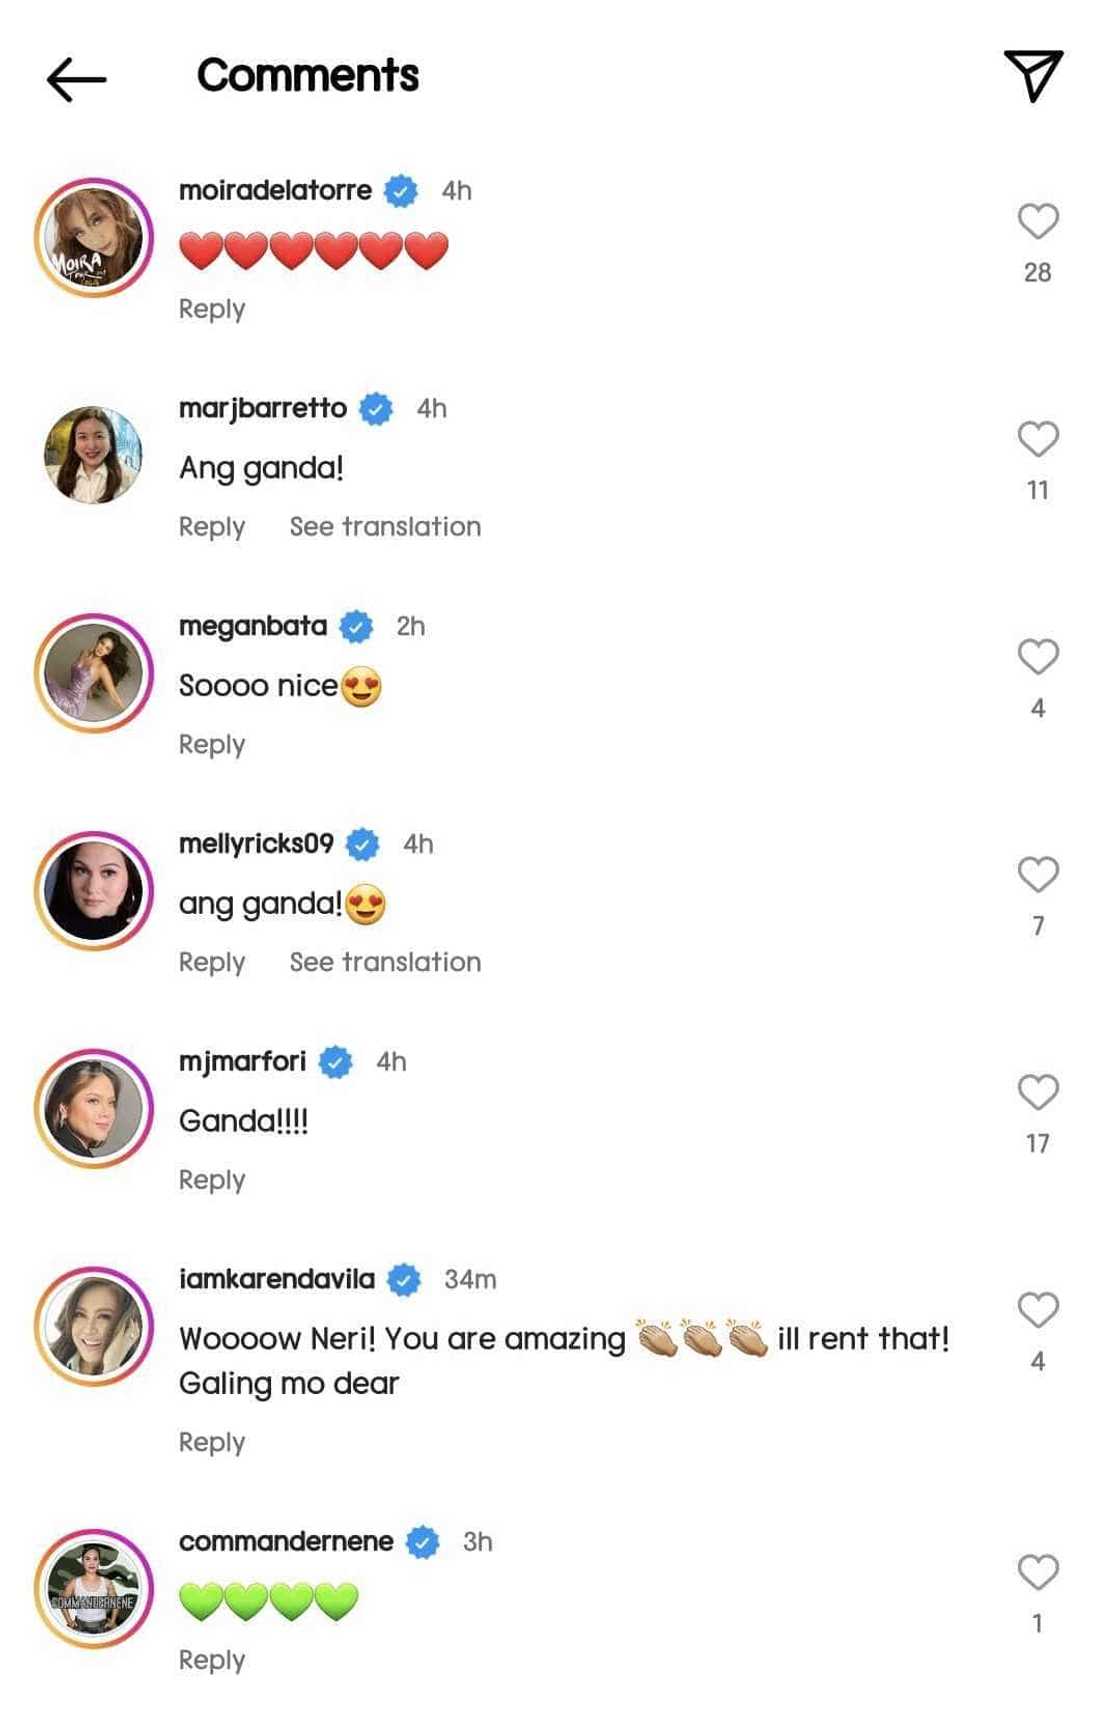
Task: Reply to iamkarendavila's comment
Action: 212,1442
